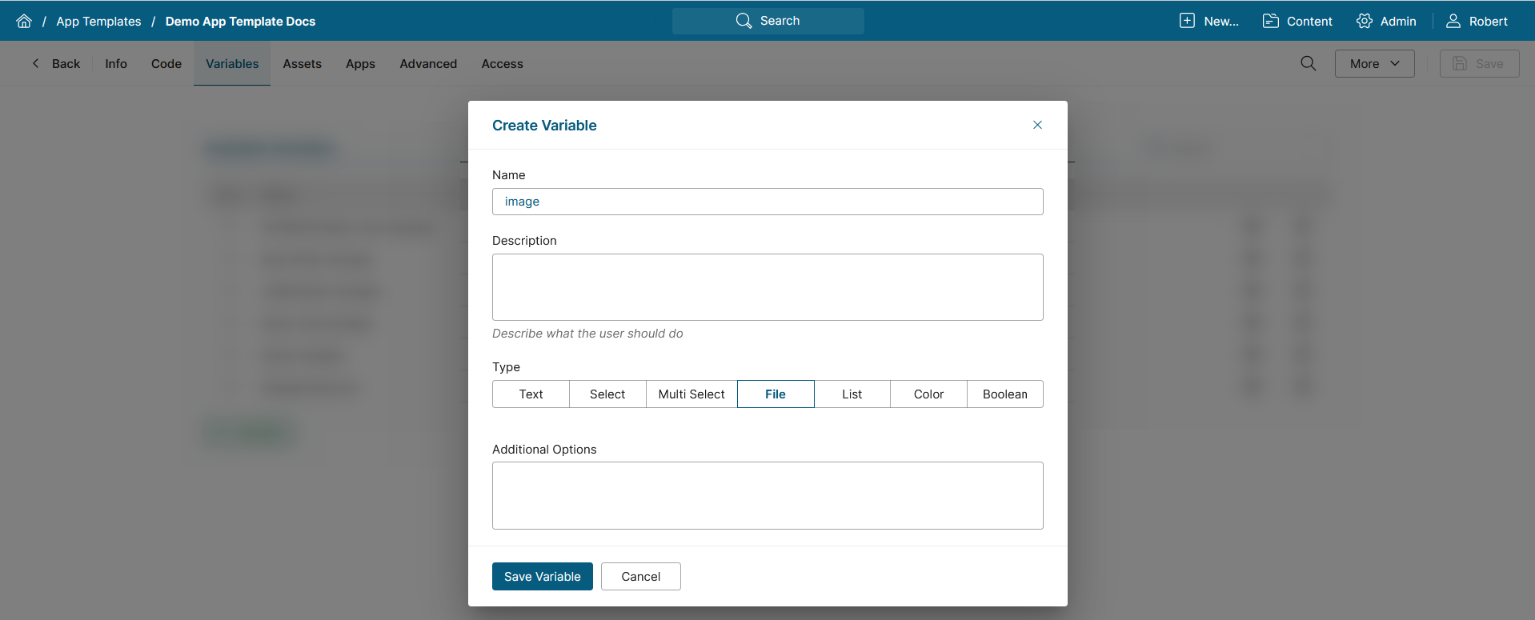1535x620 pixels.
Task: Open the Content folder link
Action: coord(1297,21)
